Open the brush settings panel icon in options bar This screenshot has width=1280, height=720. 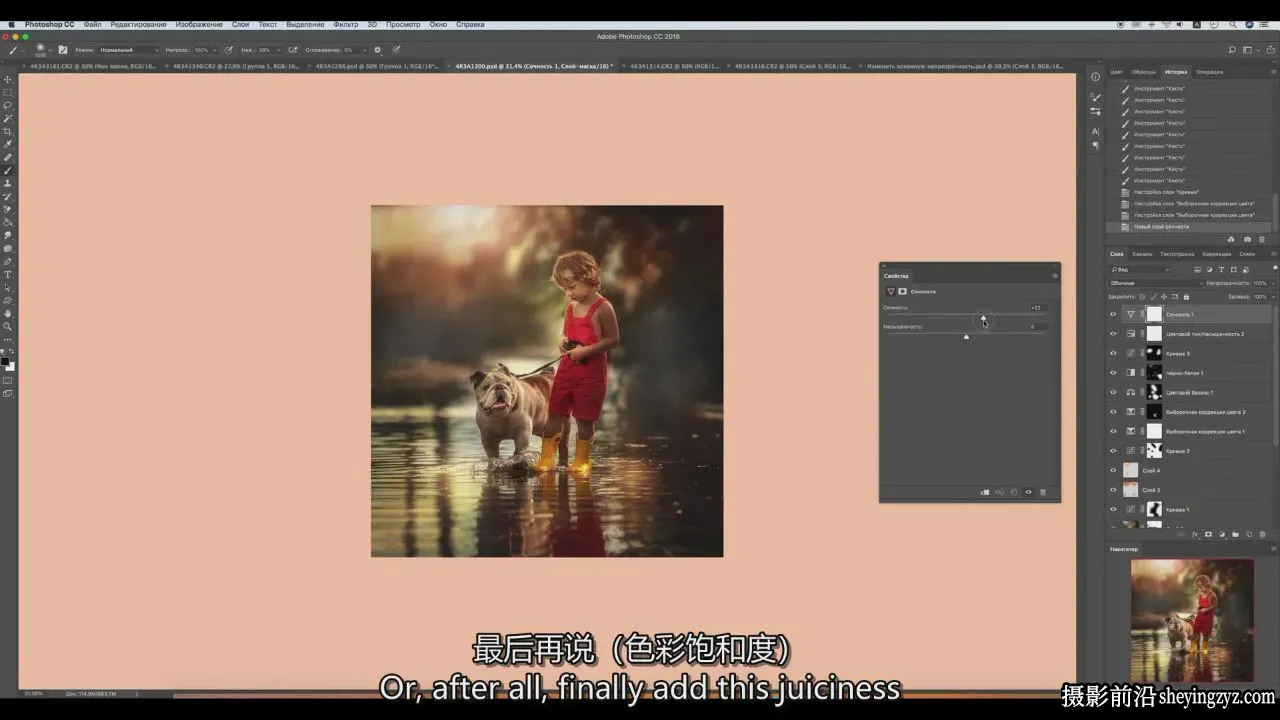[63, 49]
